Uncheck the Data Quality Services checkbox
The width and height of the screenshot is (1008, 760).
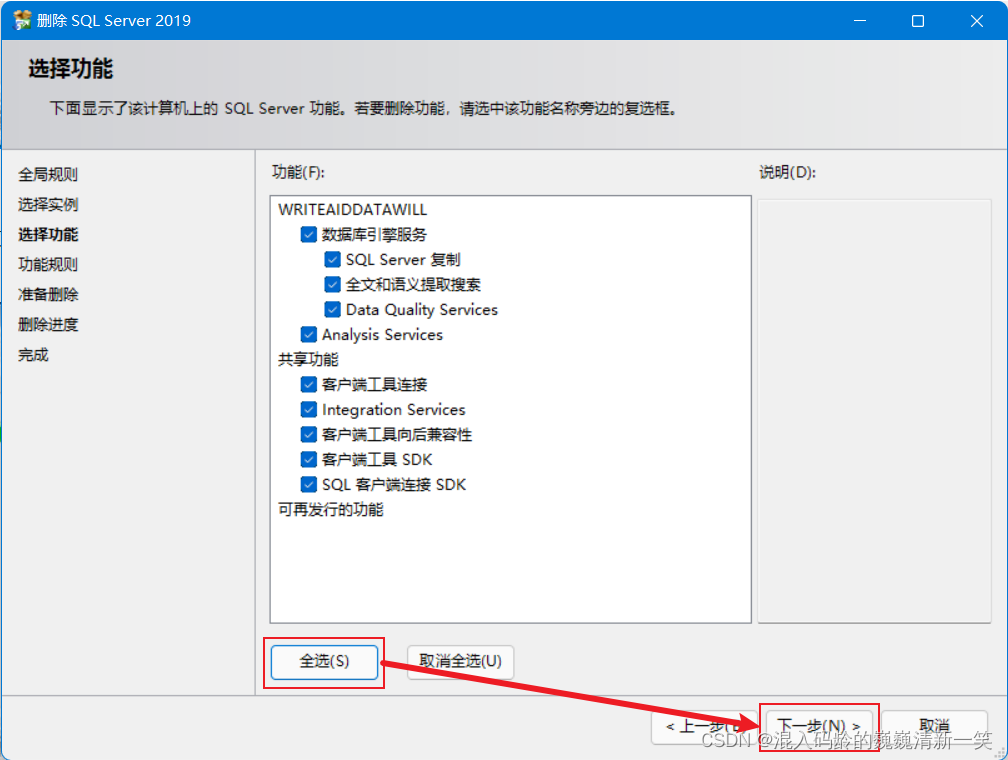332,310
